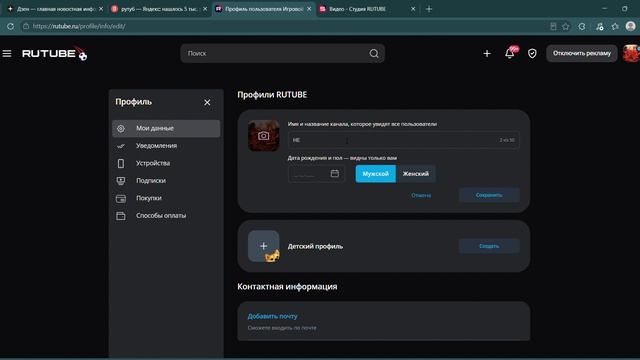Open a new browser tab
Screen dimensions: 640x360
point(429,9)
